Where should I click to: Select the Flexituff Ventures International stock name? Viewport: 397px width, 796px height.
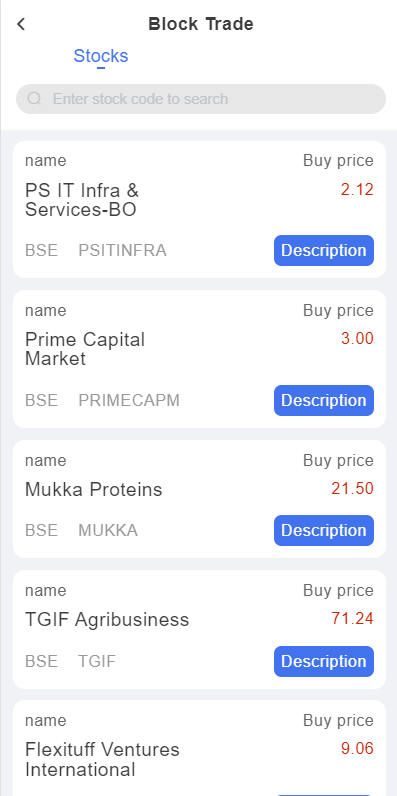102,759
